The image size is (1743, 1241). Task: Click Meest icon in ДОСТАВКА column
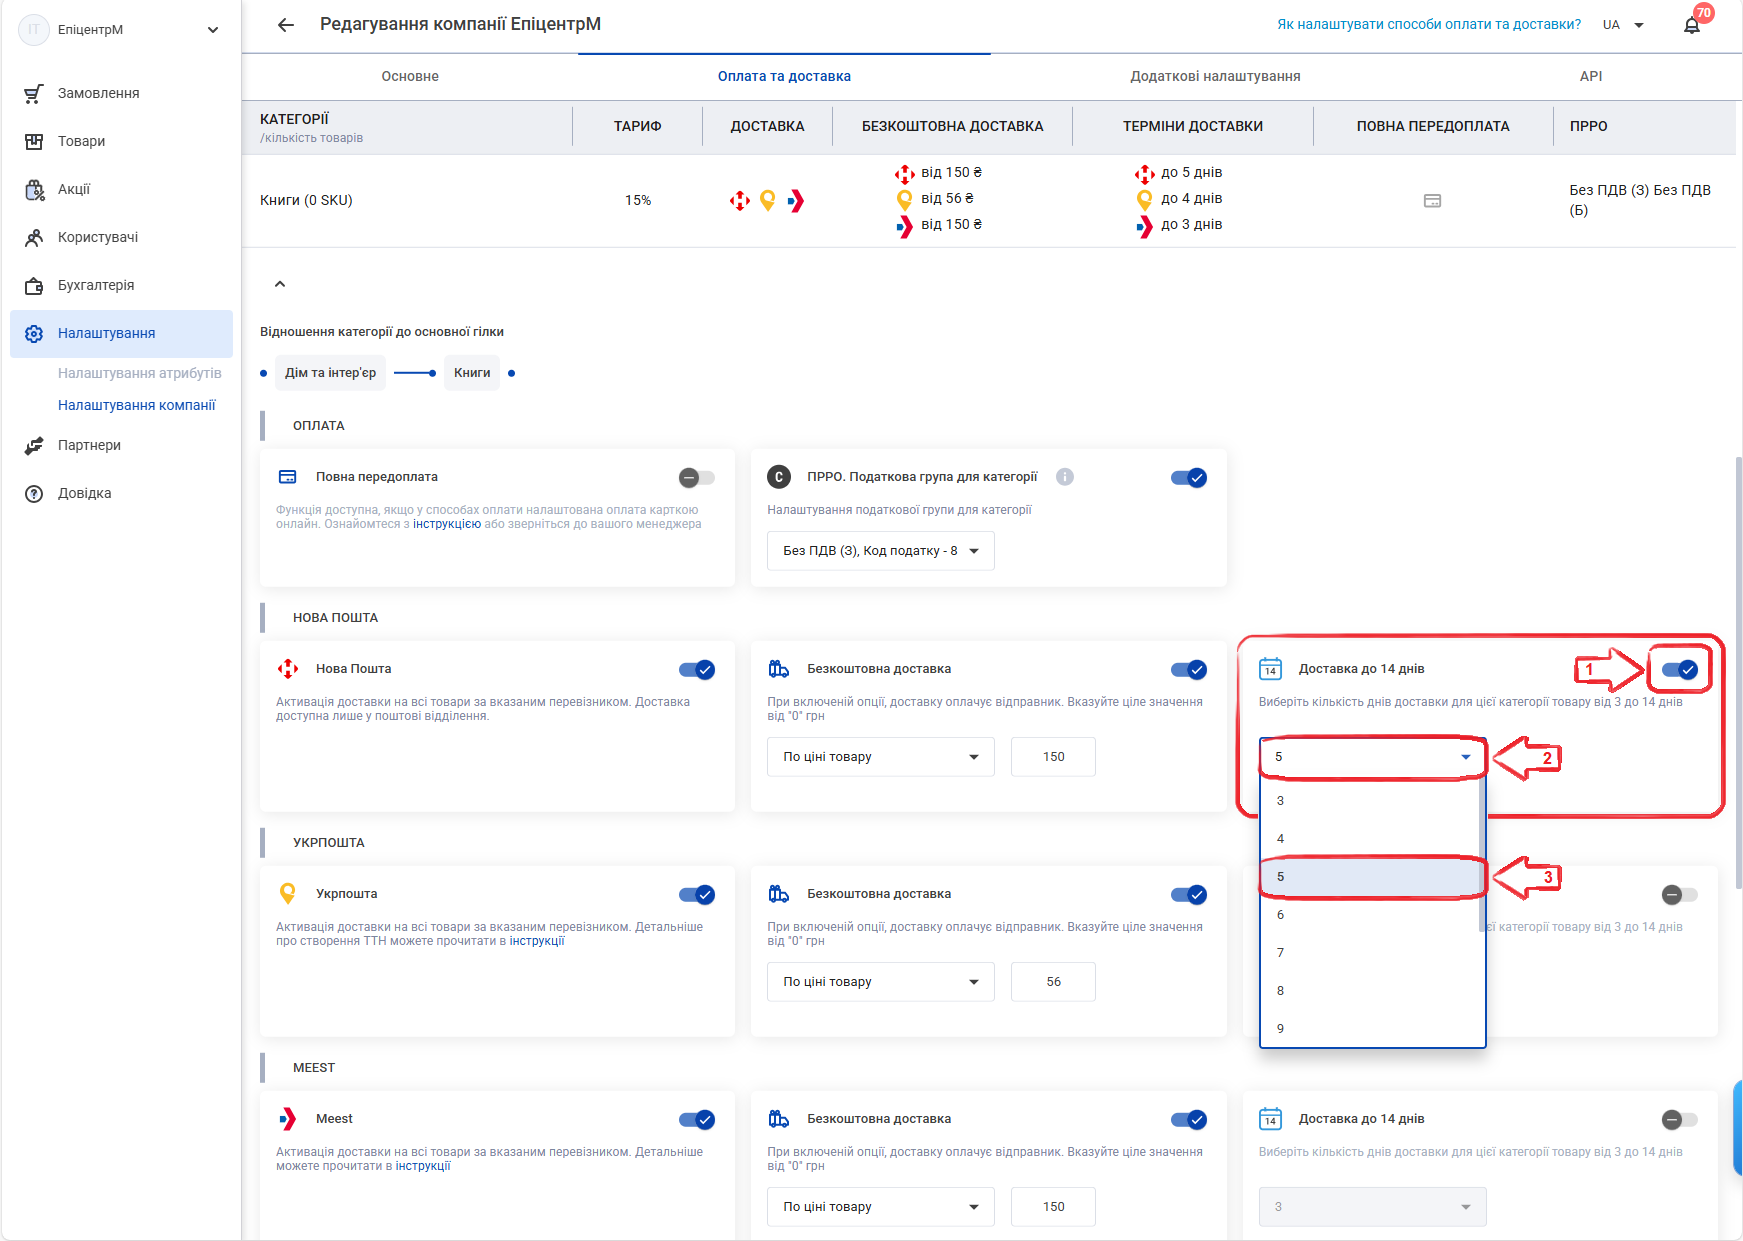pos(796,201)
